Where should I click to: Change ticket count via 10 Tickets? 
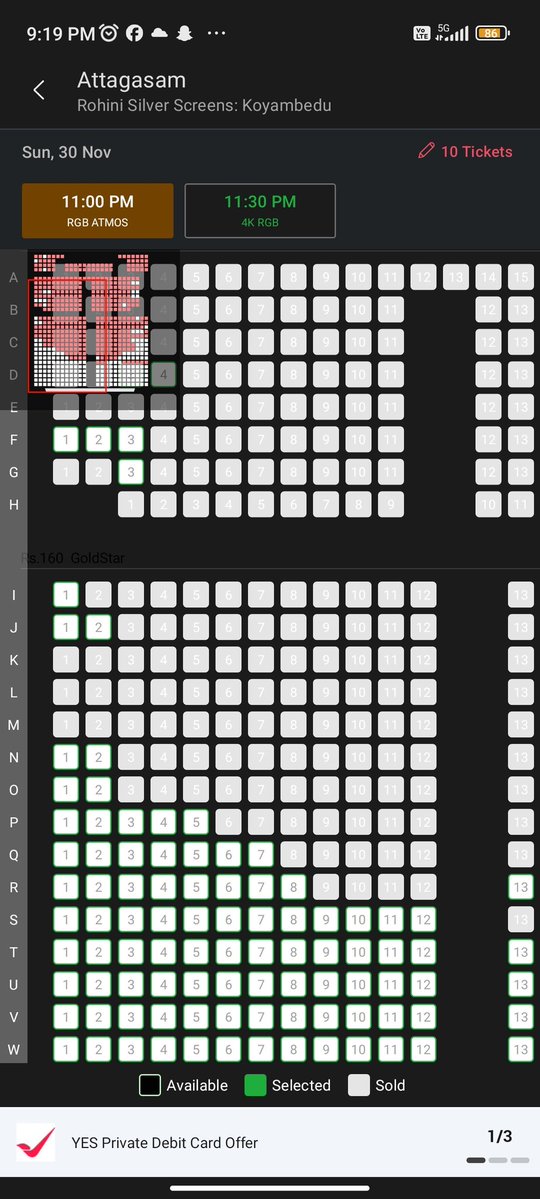tap(476, 151)
